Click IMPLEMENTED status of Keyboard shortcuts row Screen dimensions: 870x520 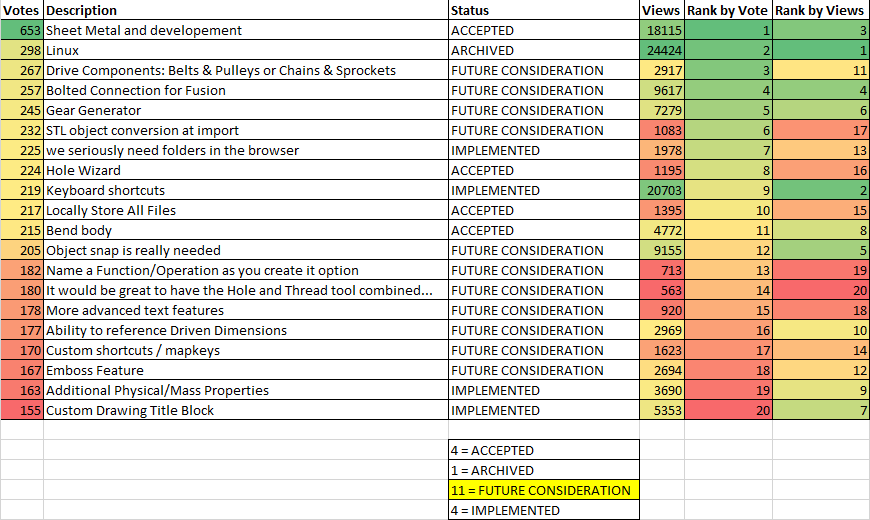(x=544, y=190)
